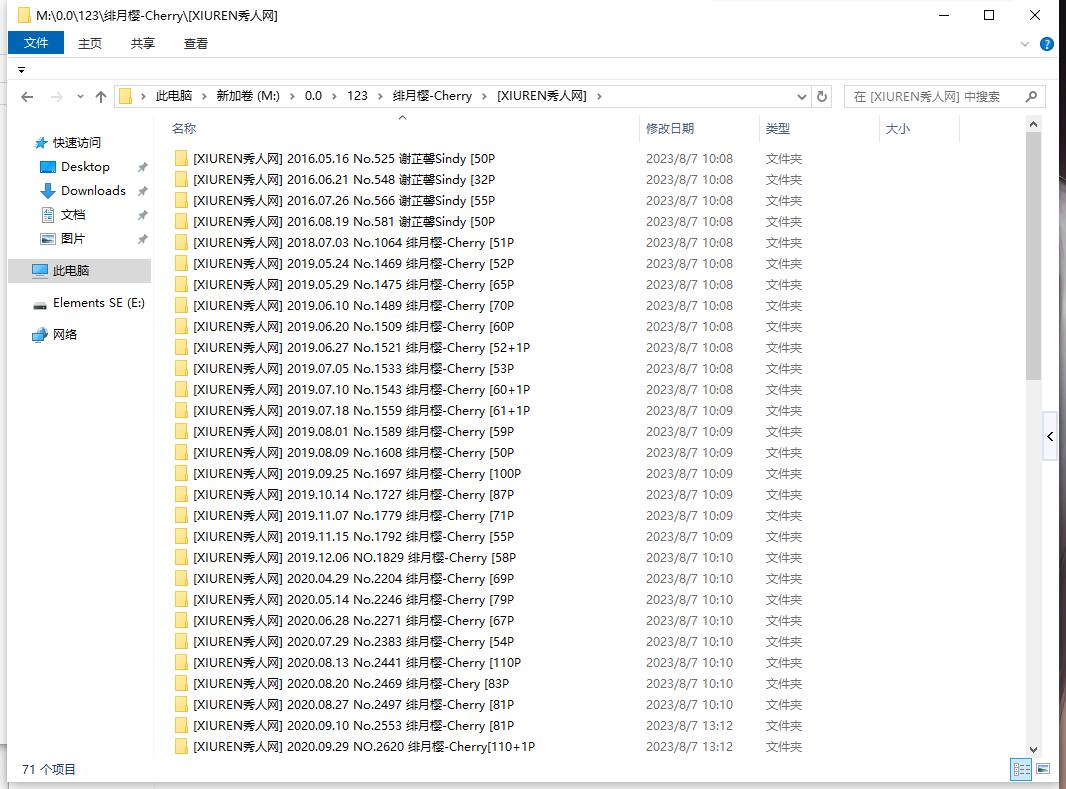1066x789 pixels.
Task: Expand chevron after 123 in breadcrumb
Action: (x=379, y=97)
